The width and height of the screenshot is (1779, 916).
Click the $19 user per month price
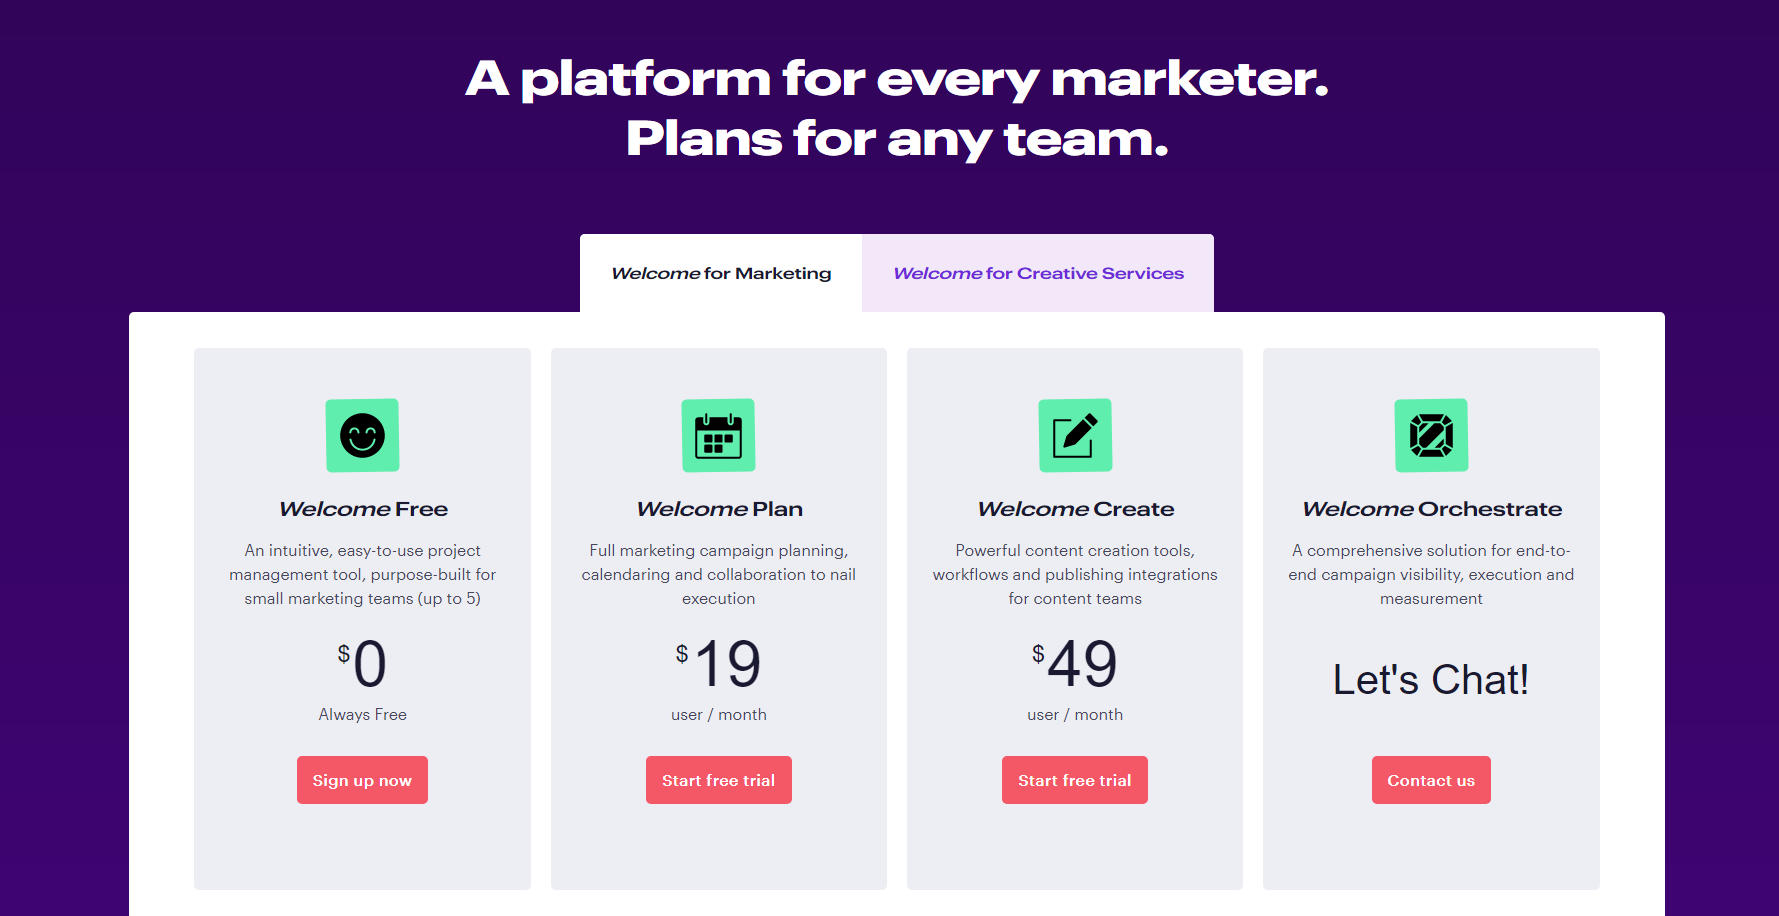click(718, 664)
